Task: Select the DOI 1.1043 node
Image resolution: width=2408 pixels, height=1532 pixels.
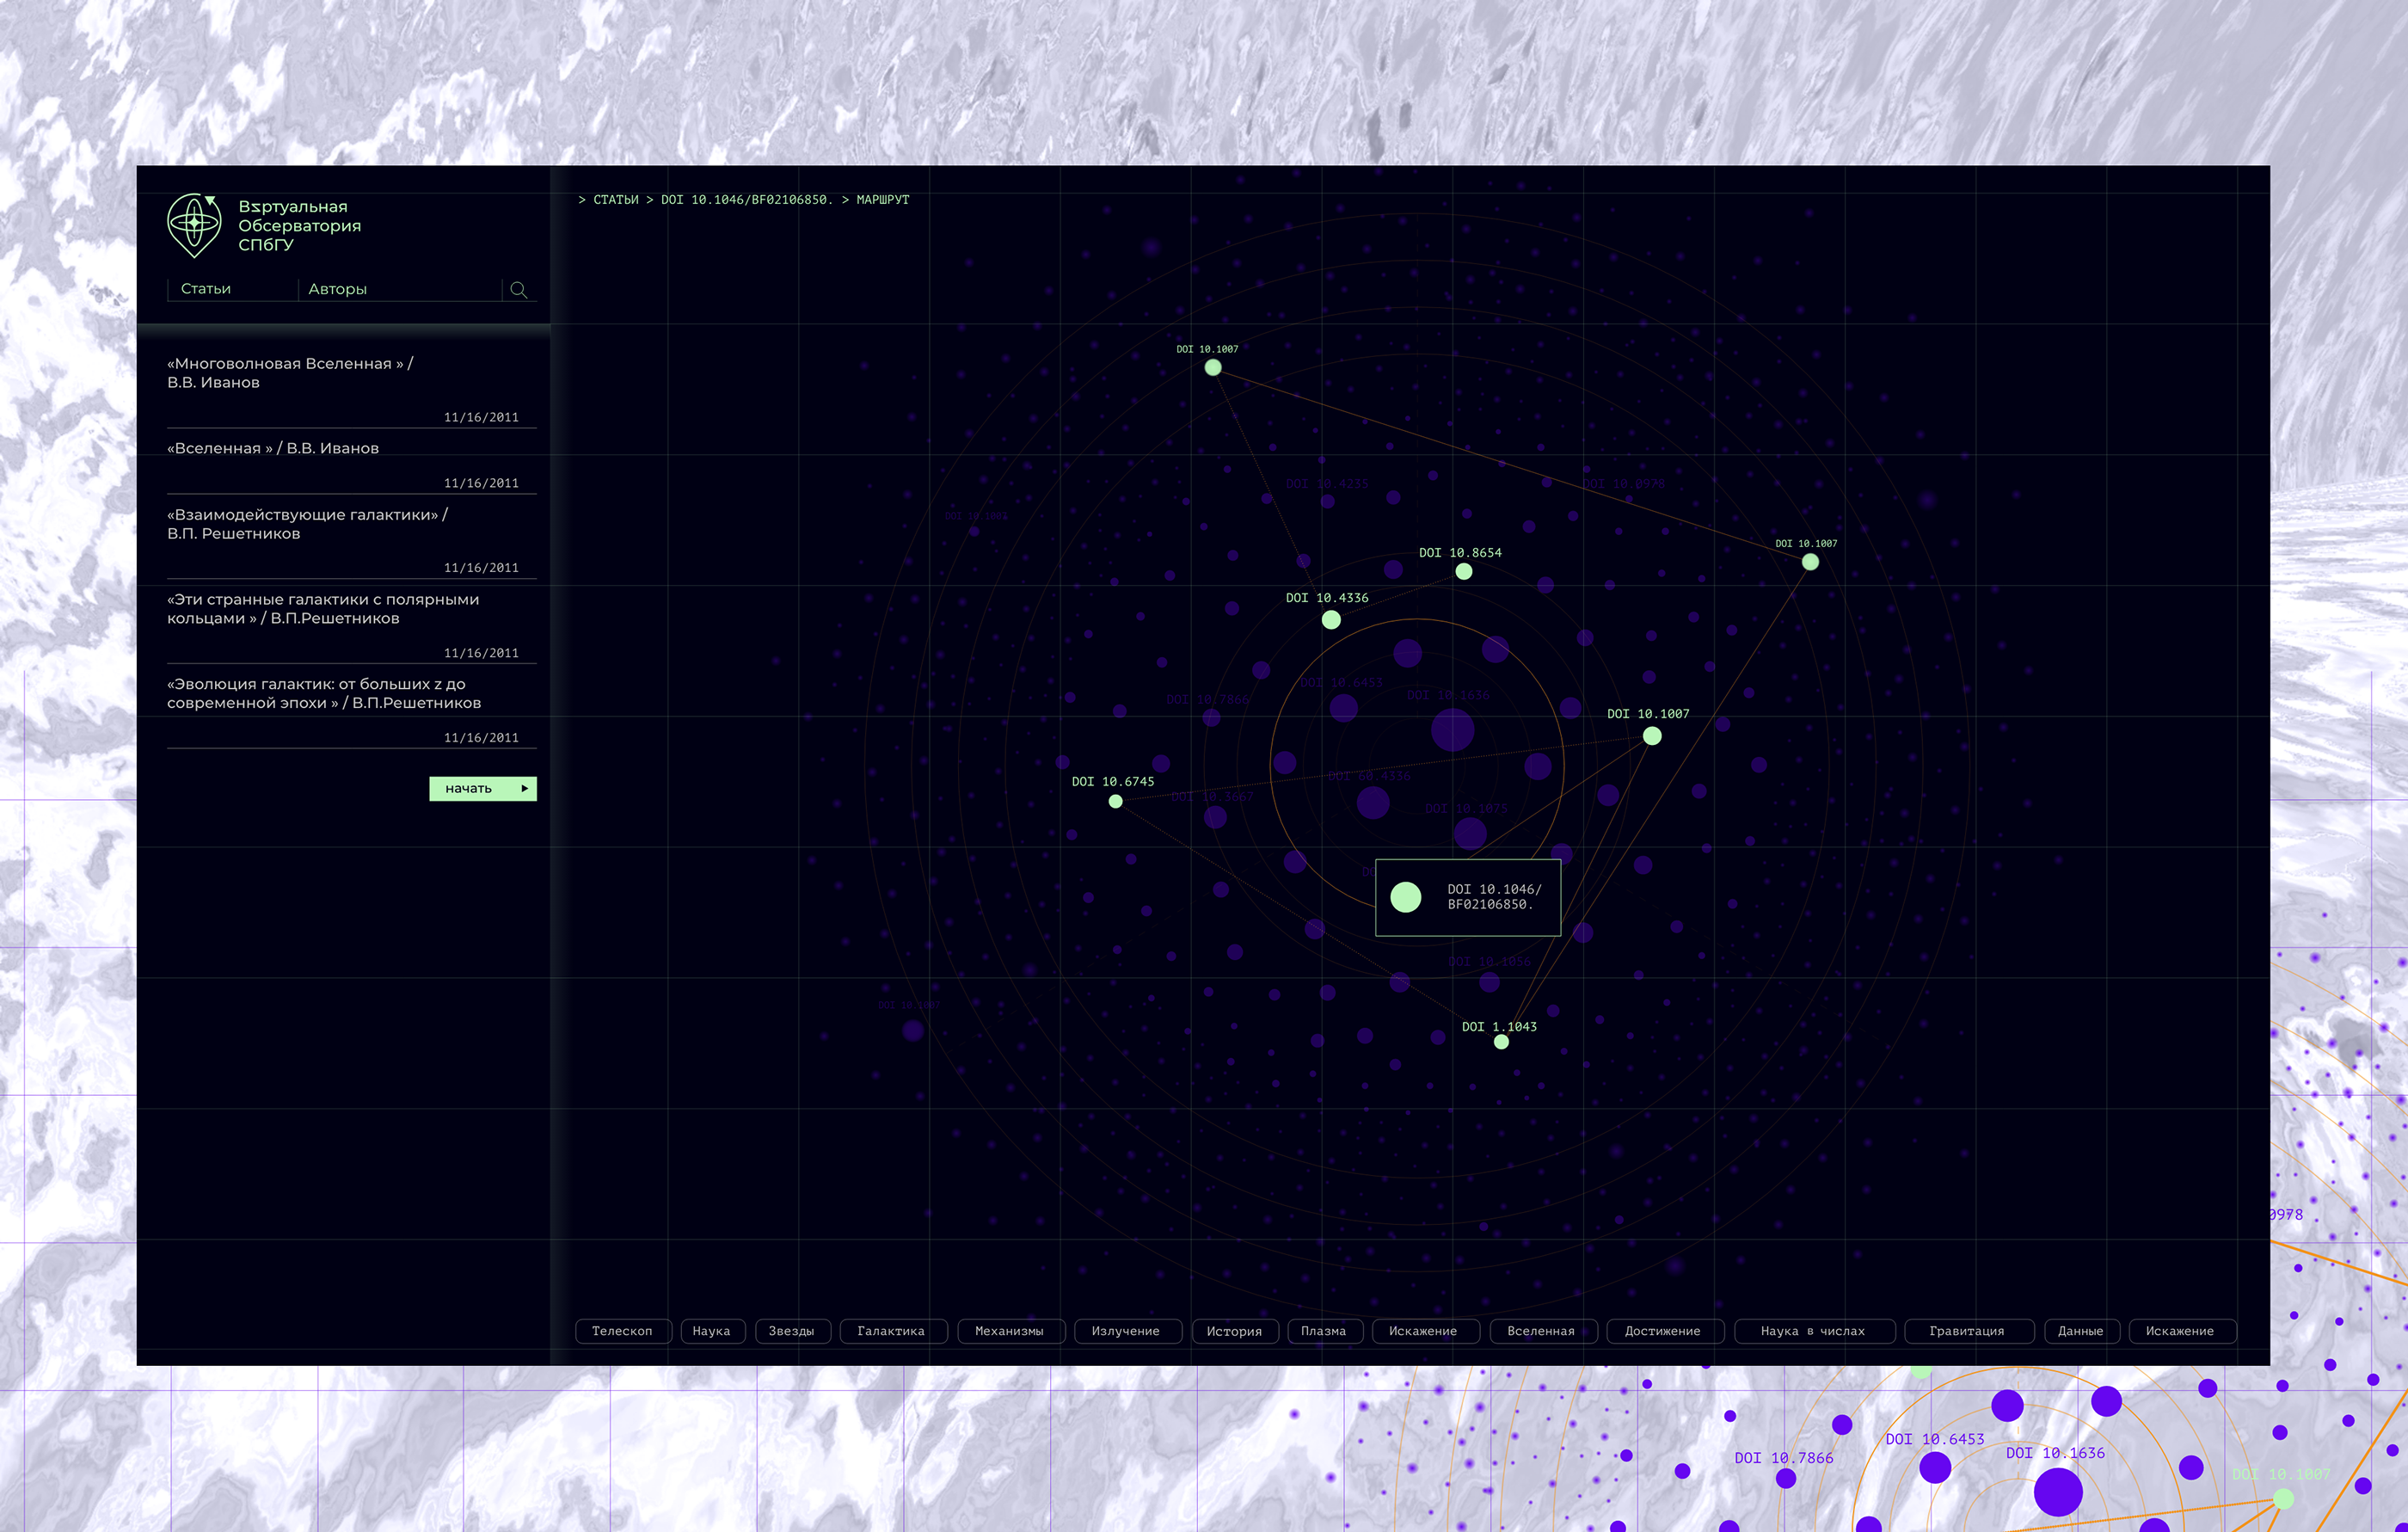Action: coord(1501,1042)
